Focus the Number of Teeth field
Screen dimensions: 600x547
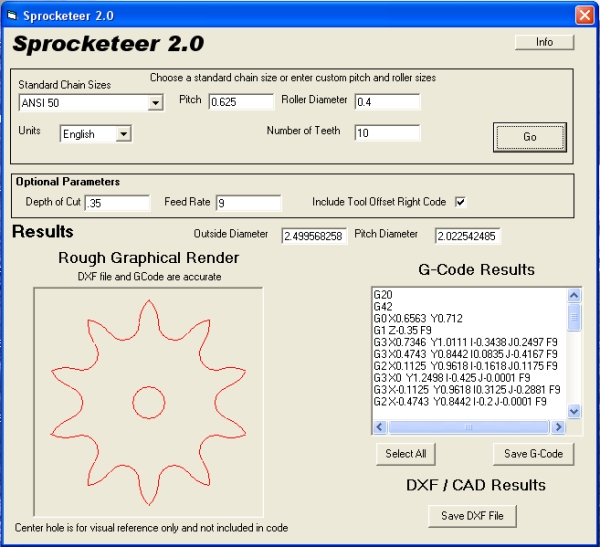click(x=386, y=133)
